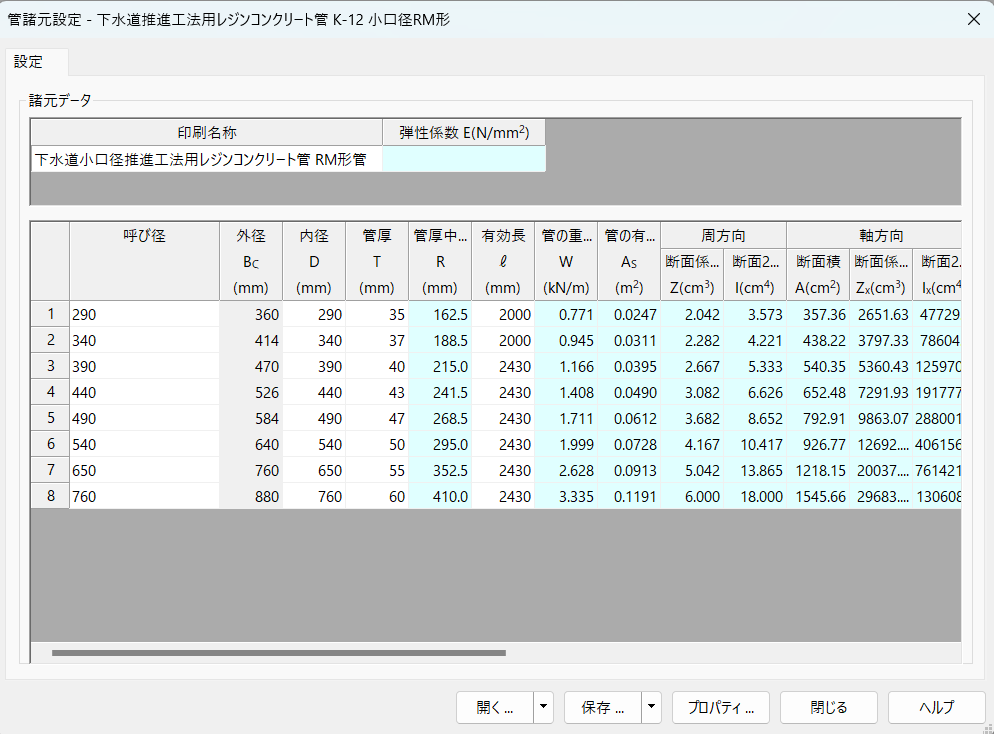
Task: Click the 弾性係数 E input cell
Action: pyautogui.click(x=464, y=159)
